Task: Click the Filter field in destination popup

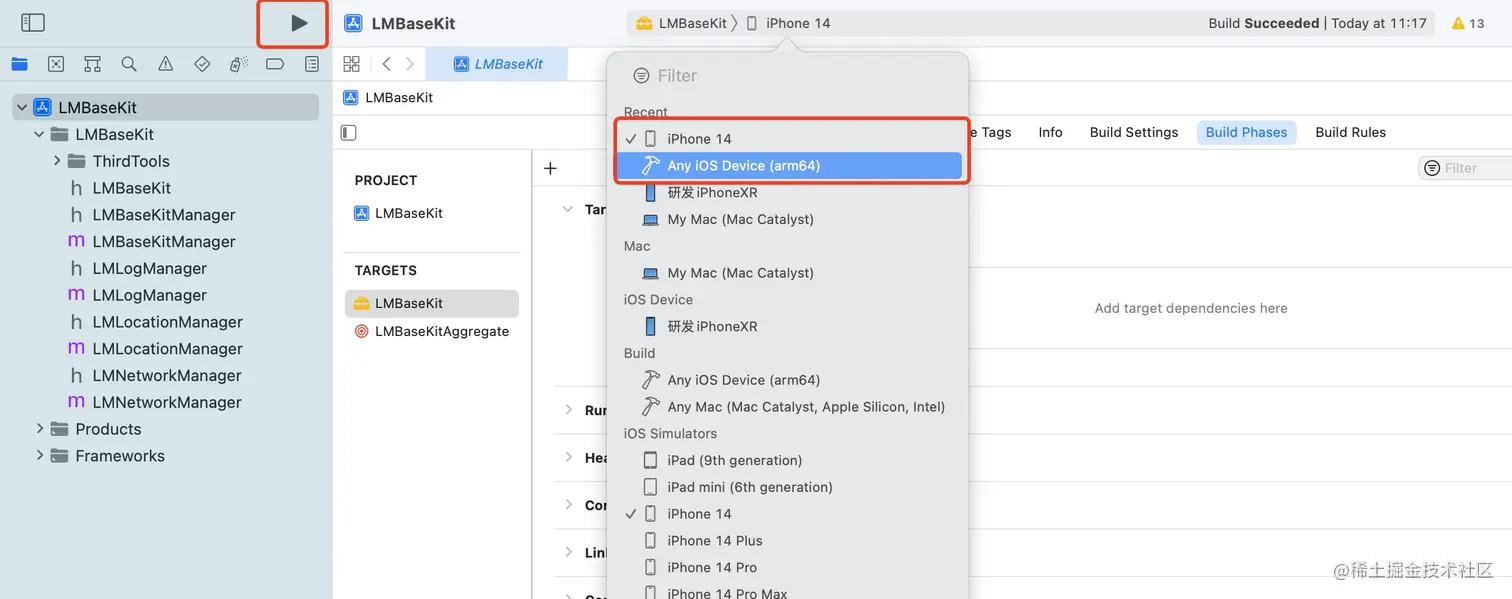Action: coord(788,76)
